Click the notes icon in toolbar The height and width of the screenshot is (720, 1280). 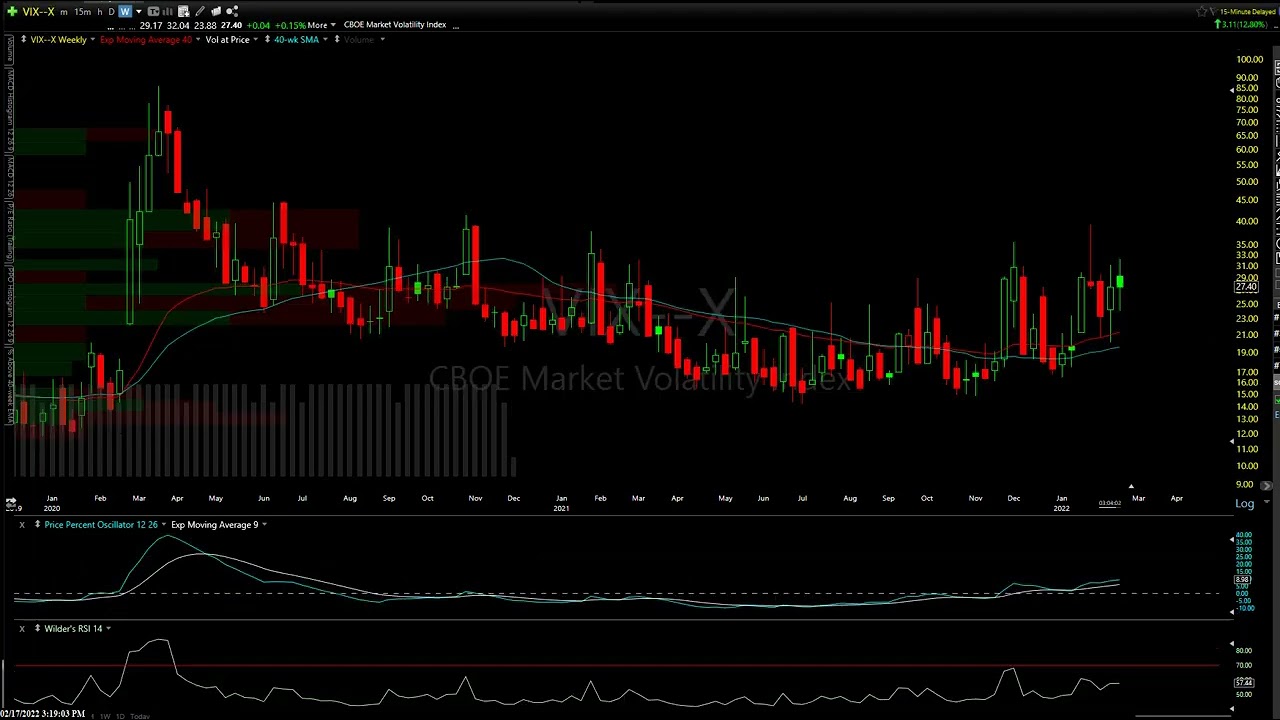[x=216, y=11]
